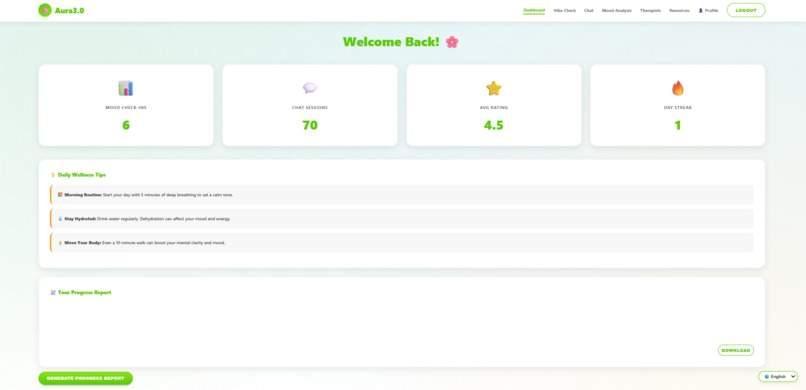This screenshot has height=390, width=806.
Task: Click the Day Streak value 1
Action: (x=677, y=125)
